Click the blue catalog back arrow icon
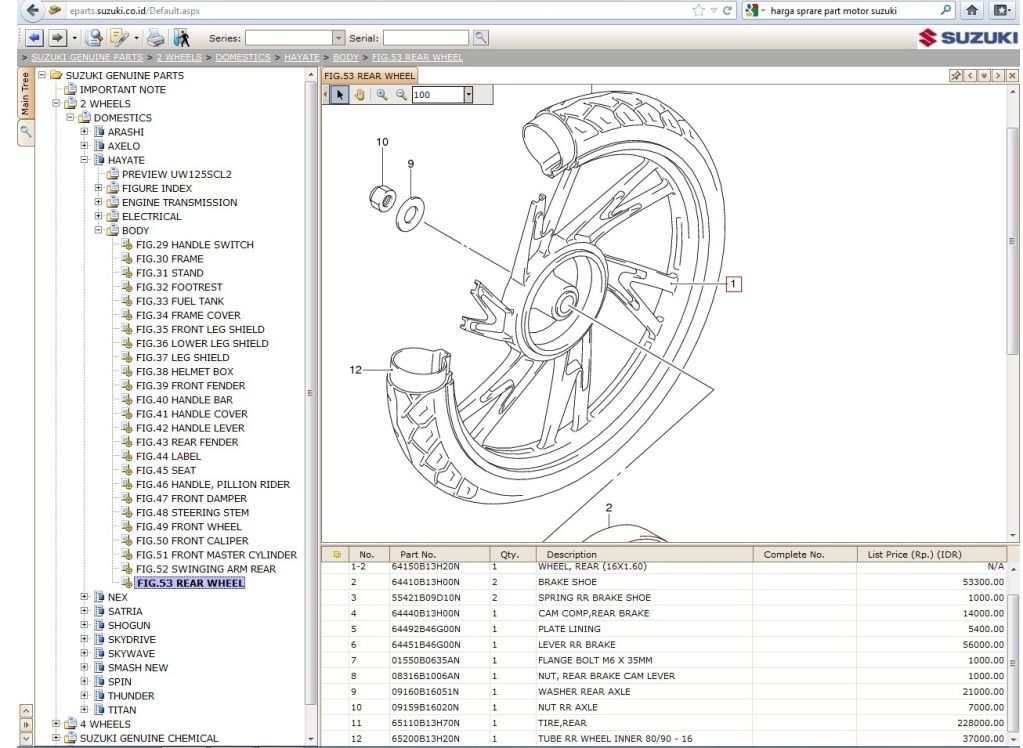This screenshot has width=1023, height=748. tap(34, 38)
